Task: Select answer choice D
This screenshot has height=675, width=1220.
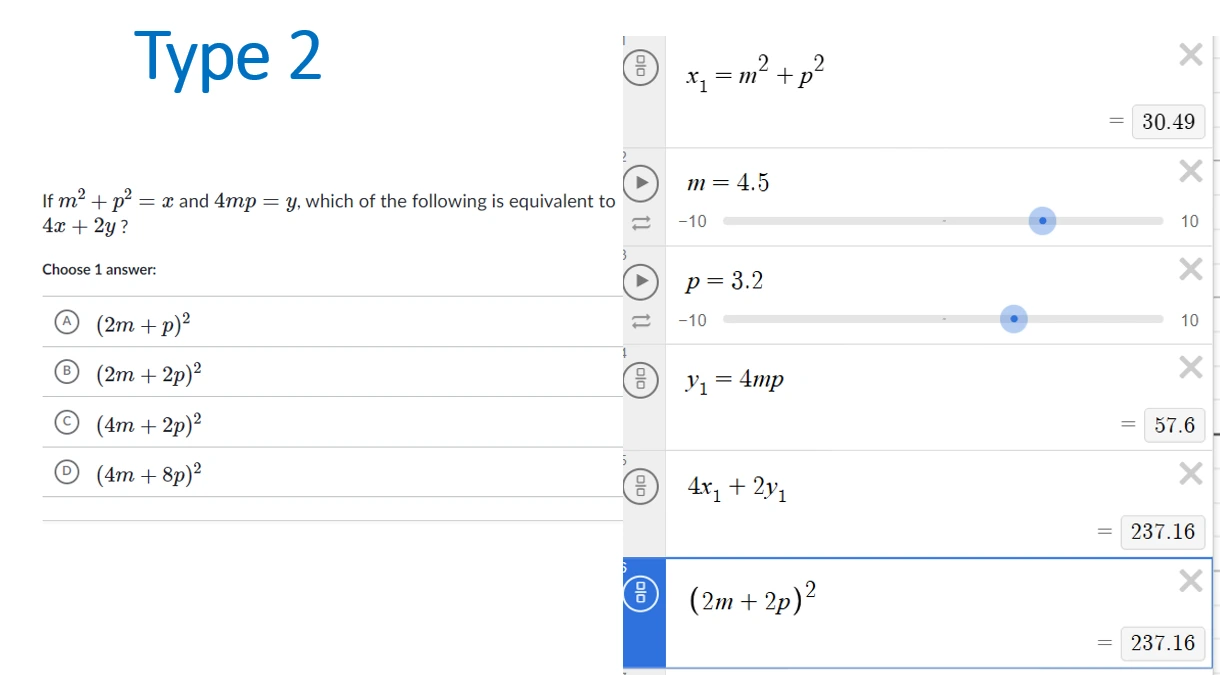Action: click(x=67, y=472)
